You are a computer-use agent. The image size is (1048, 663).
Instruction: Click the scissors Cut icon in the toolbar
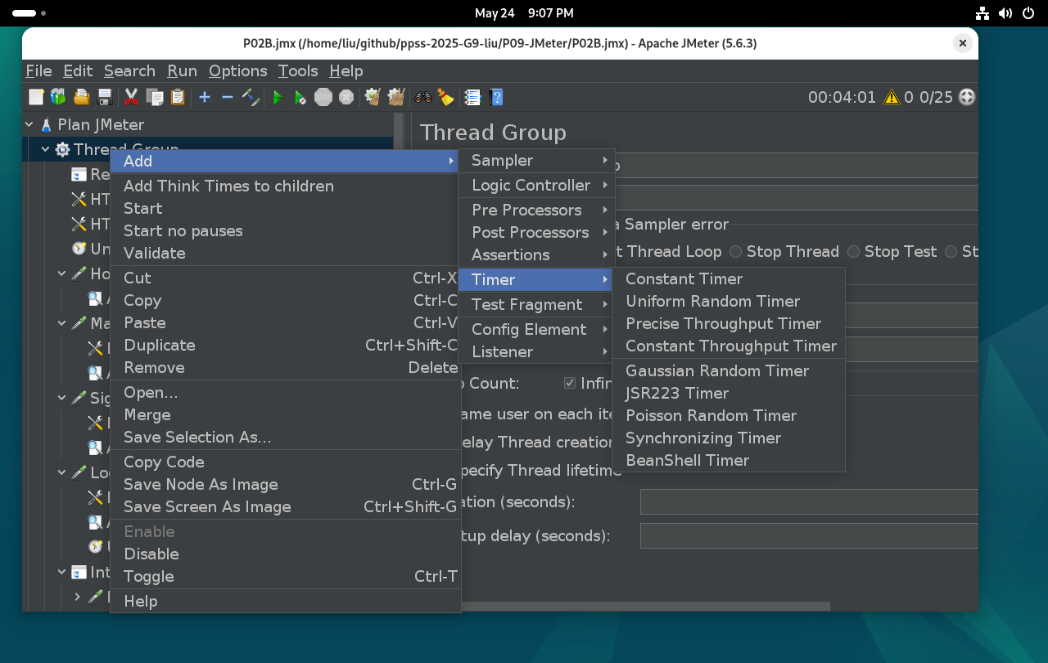click(x=131, y=98)
